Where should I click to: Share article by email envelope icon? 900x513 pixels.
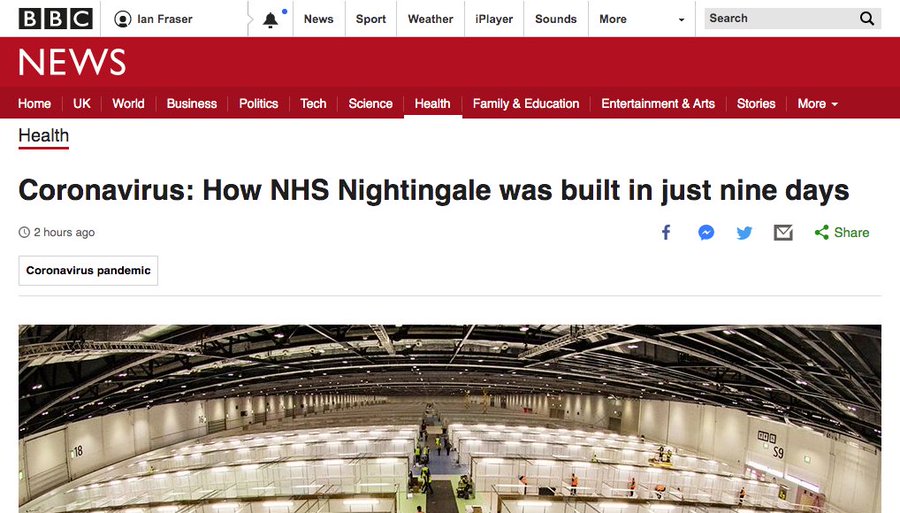coord(783,232)
